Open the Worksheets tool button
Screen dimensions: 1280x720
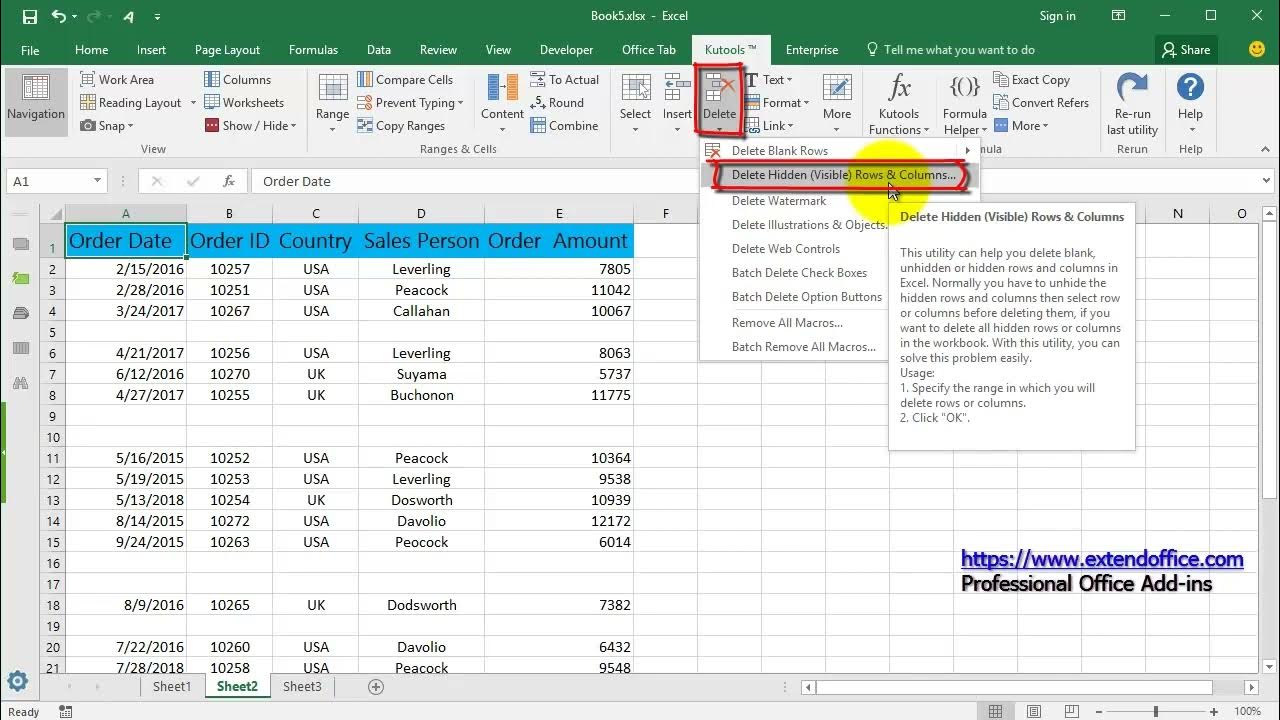(244, 103)
